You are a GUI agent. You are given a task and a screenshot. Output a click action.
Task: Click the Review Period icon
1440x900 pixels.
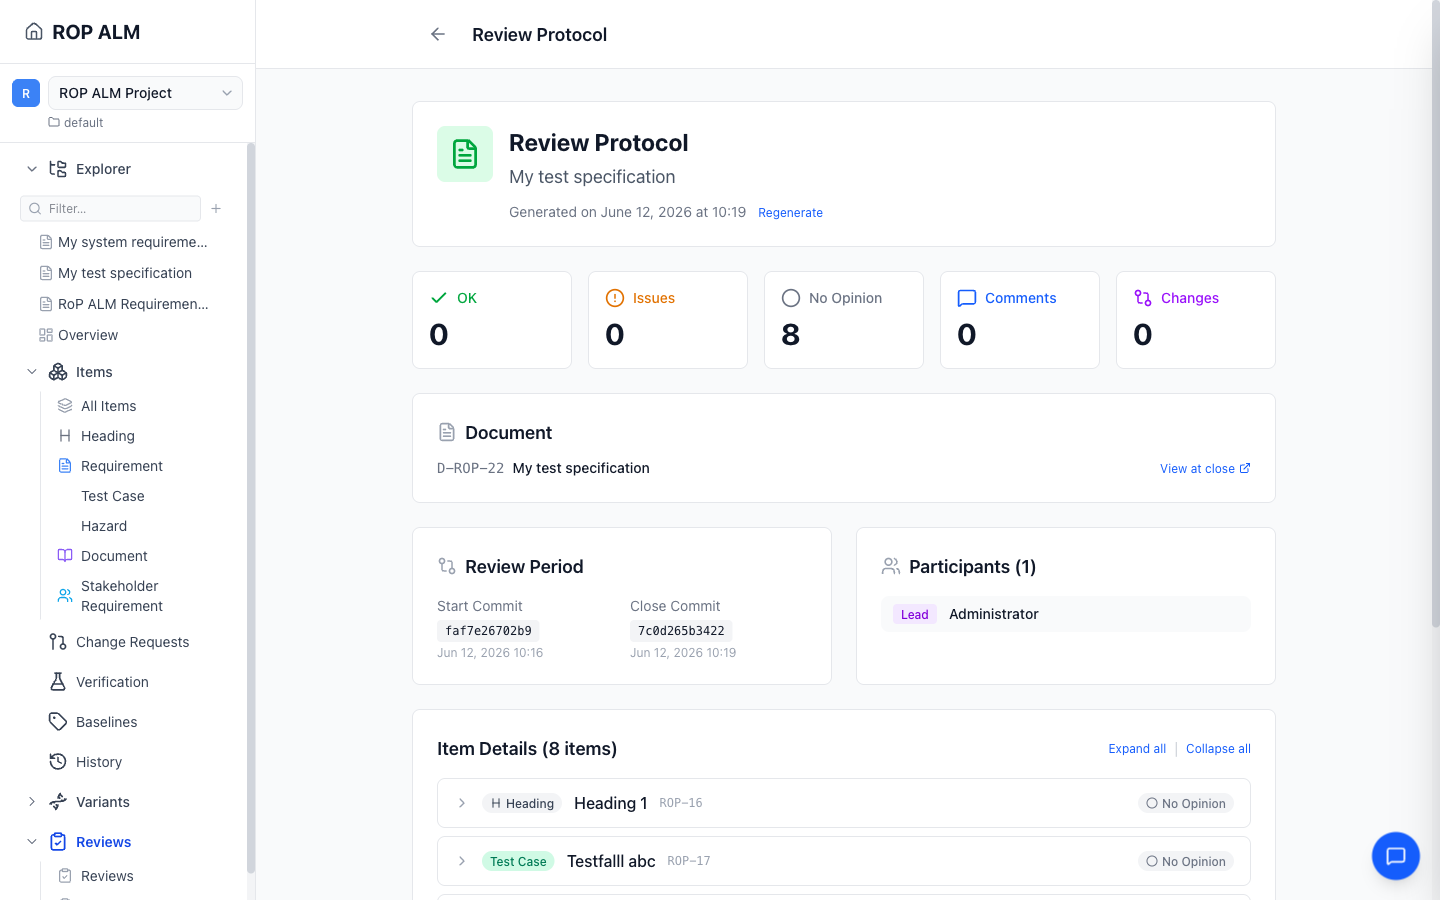(x=447, y=566)
